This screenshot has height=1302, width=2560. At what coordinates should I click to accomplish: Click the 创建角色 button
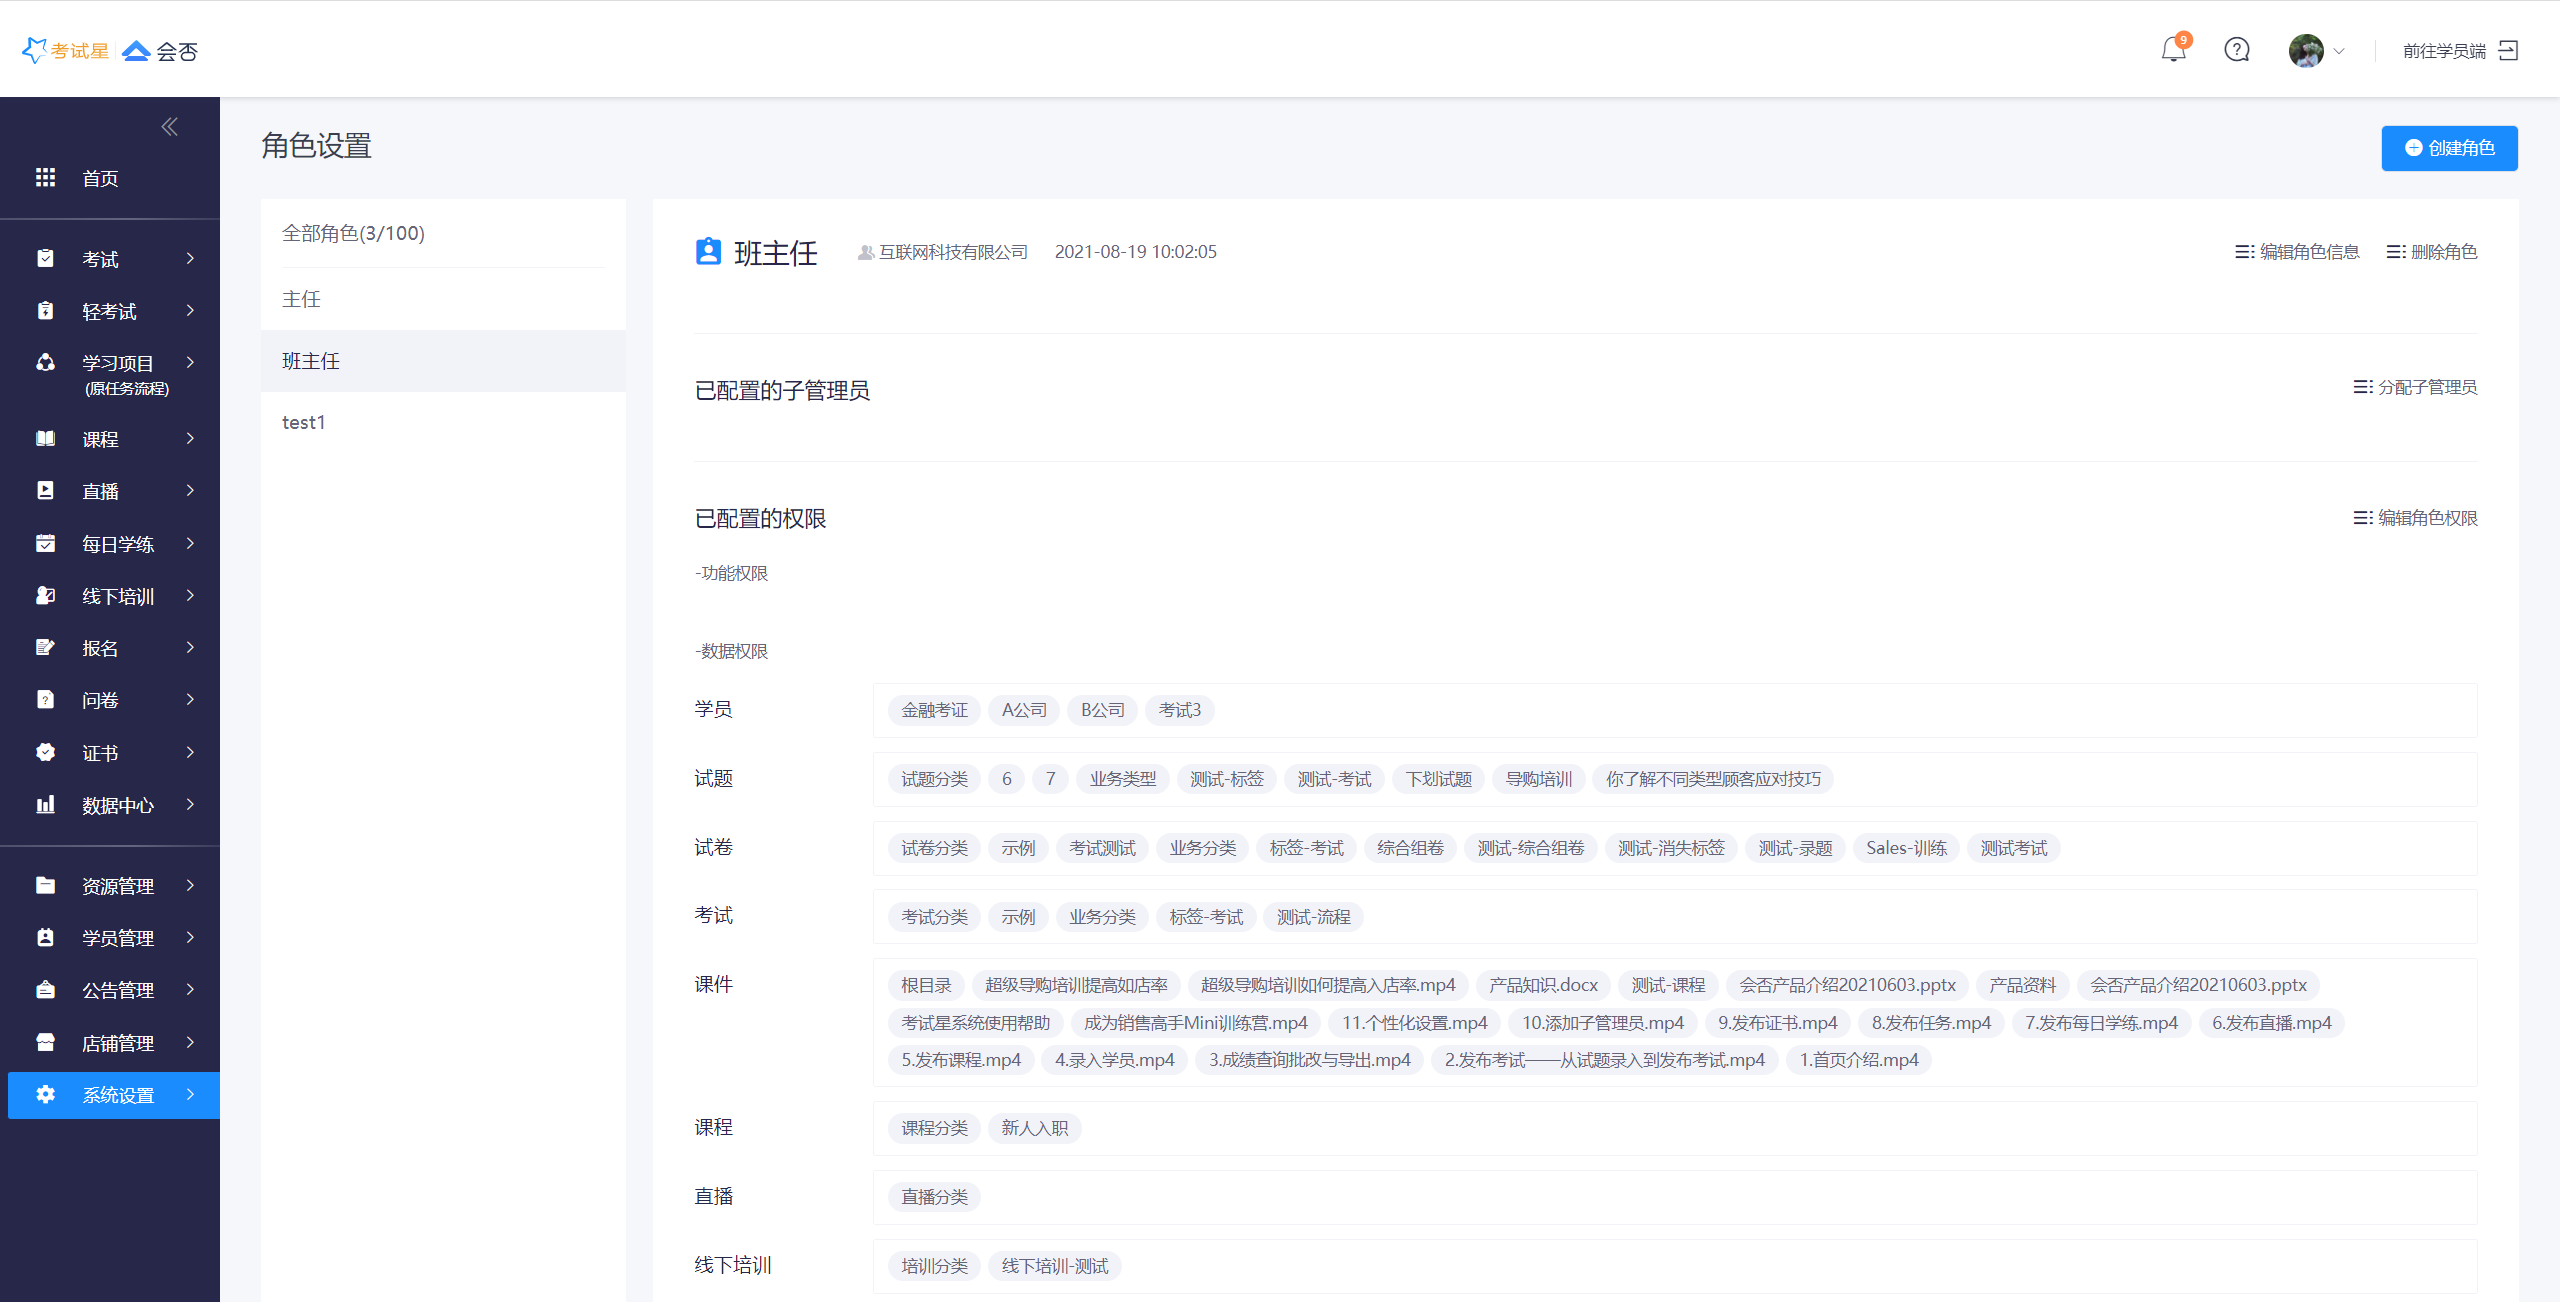click(2449, 148)
